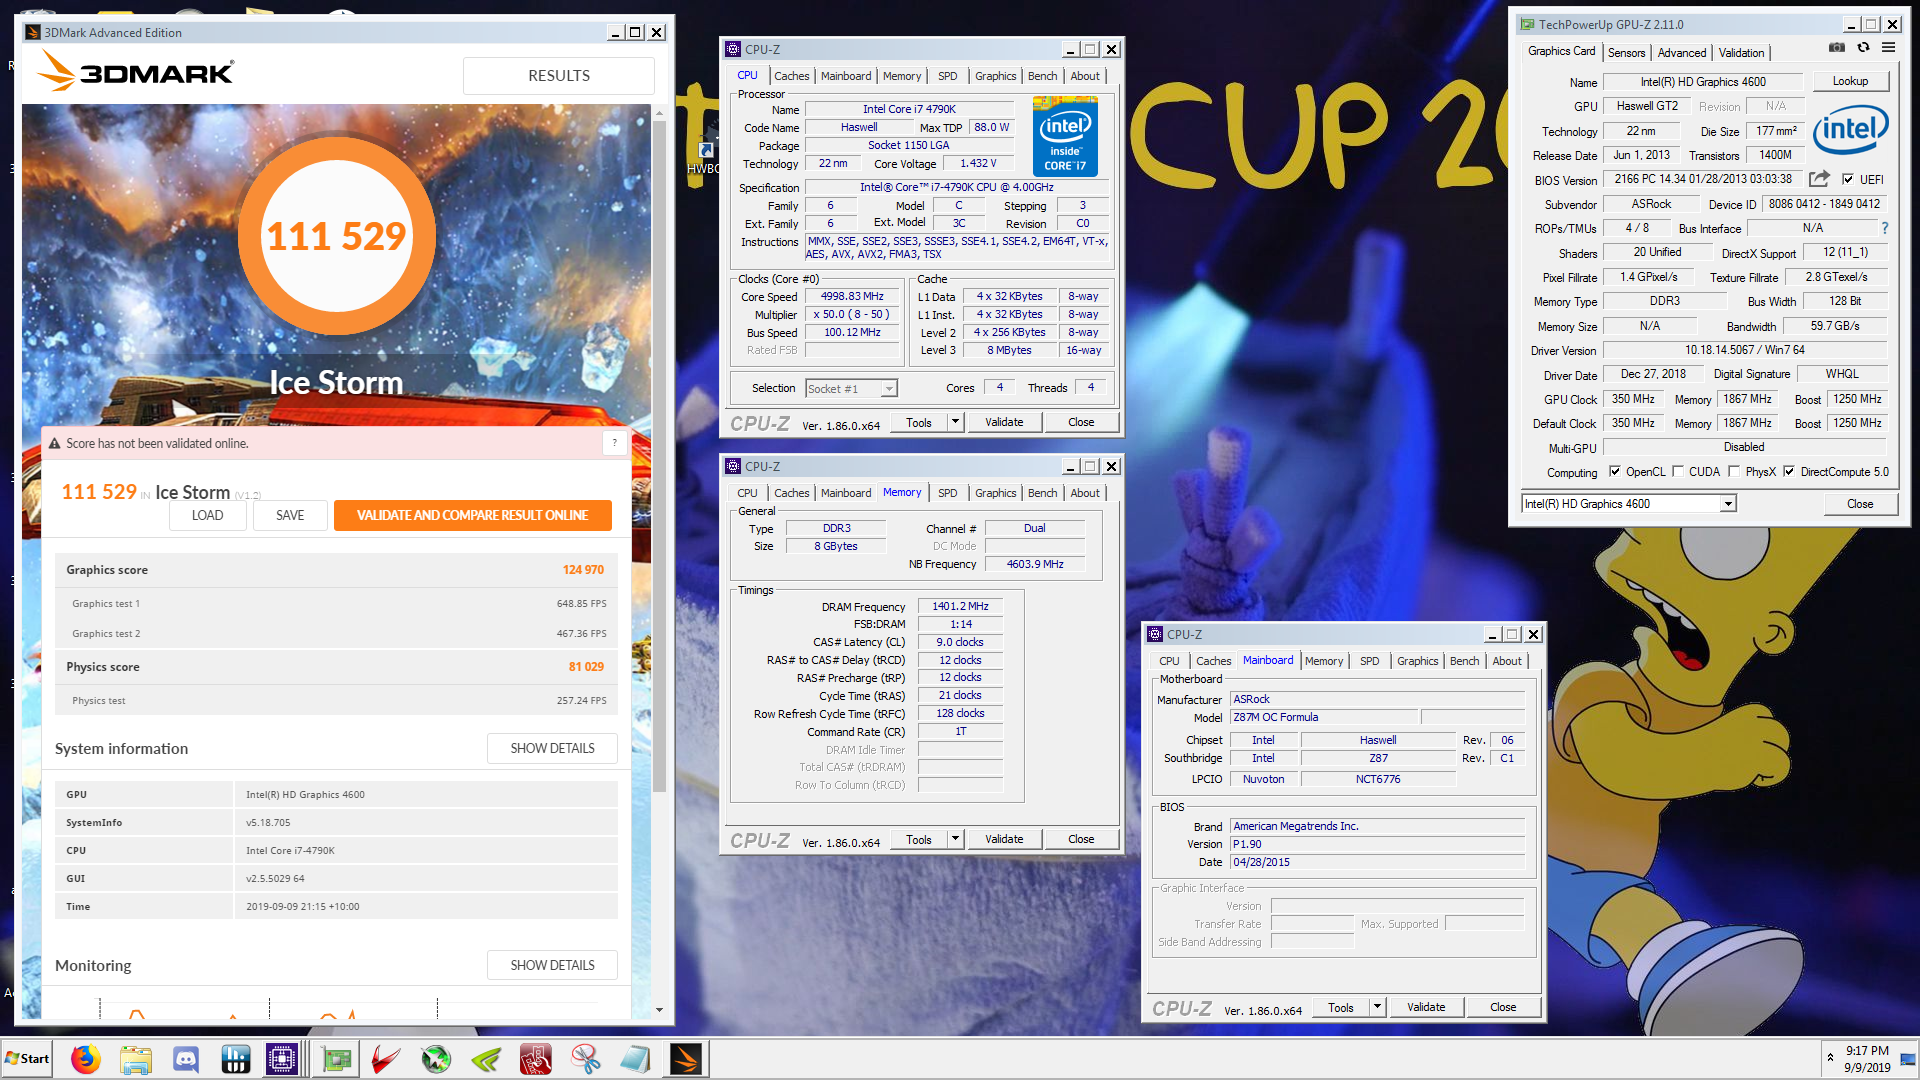The image size is (1920, 1080).
Task: Click the GPU-Z refresh icon
Action: click(1863, 48)
